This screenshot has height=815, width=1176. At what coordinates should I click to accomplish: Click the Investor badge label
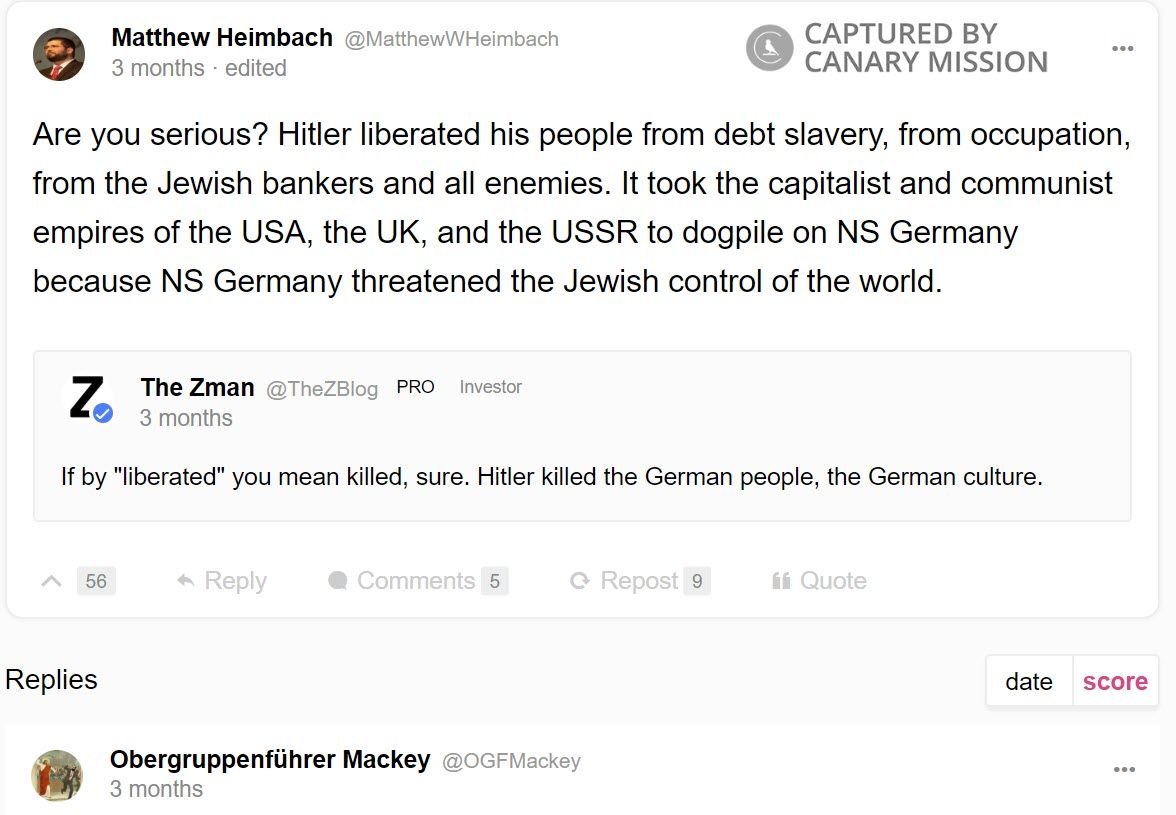490,387
